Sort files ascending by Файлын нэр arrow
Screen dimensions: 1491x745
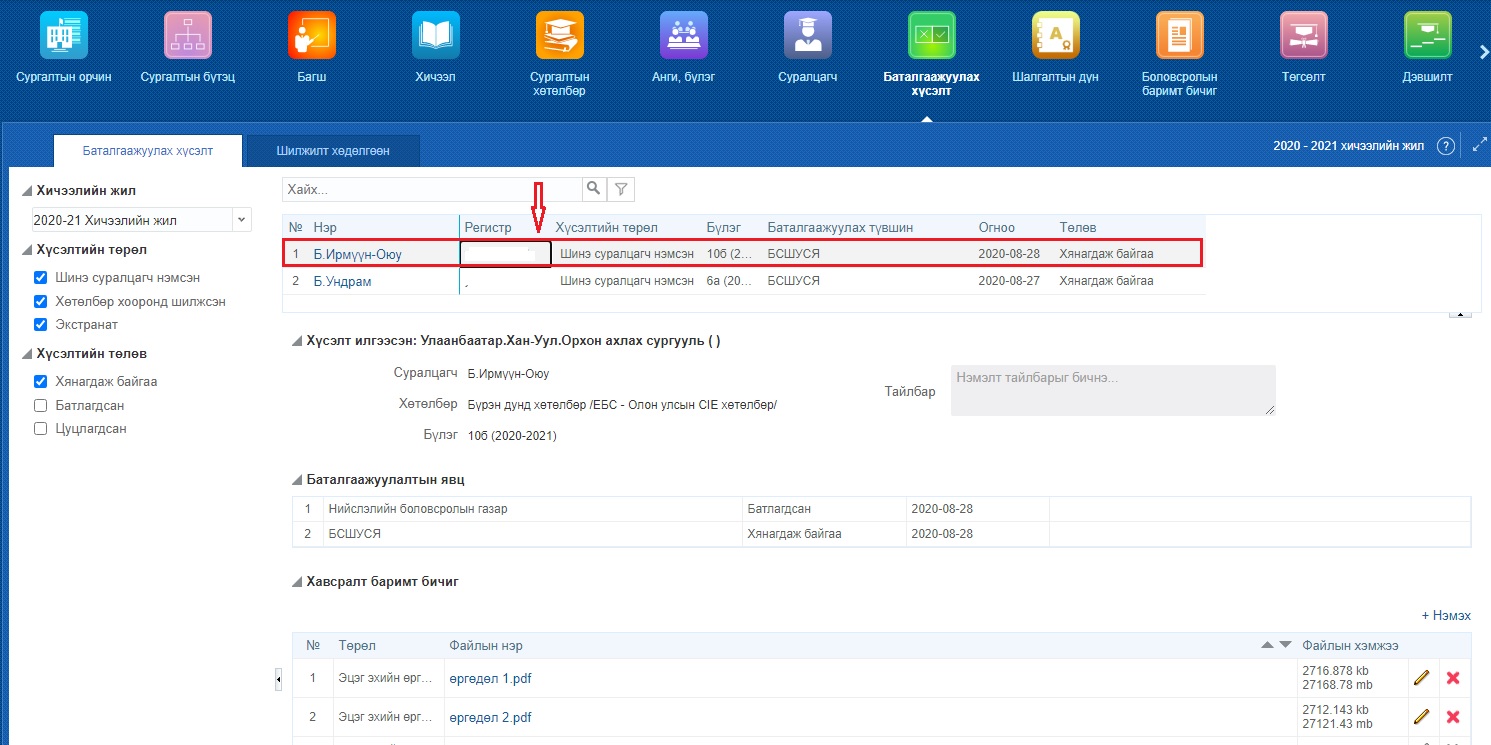tap(1268, 645)
